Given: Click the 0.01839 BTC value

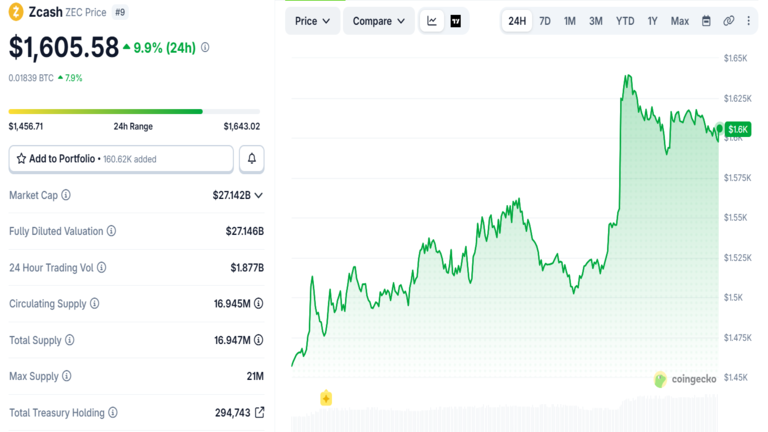Looking at the screenshot, I should pyautogui.click(x=31, y=78).
